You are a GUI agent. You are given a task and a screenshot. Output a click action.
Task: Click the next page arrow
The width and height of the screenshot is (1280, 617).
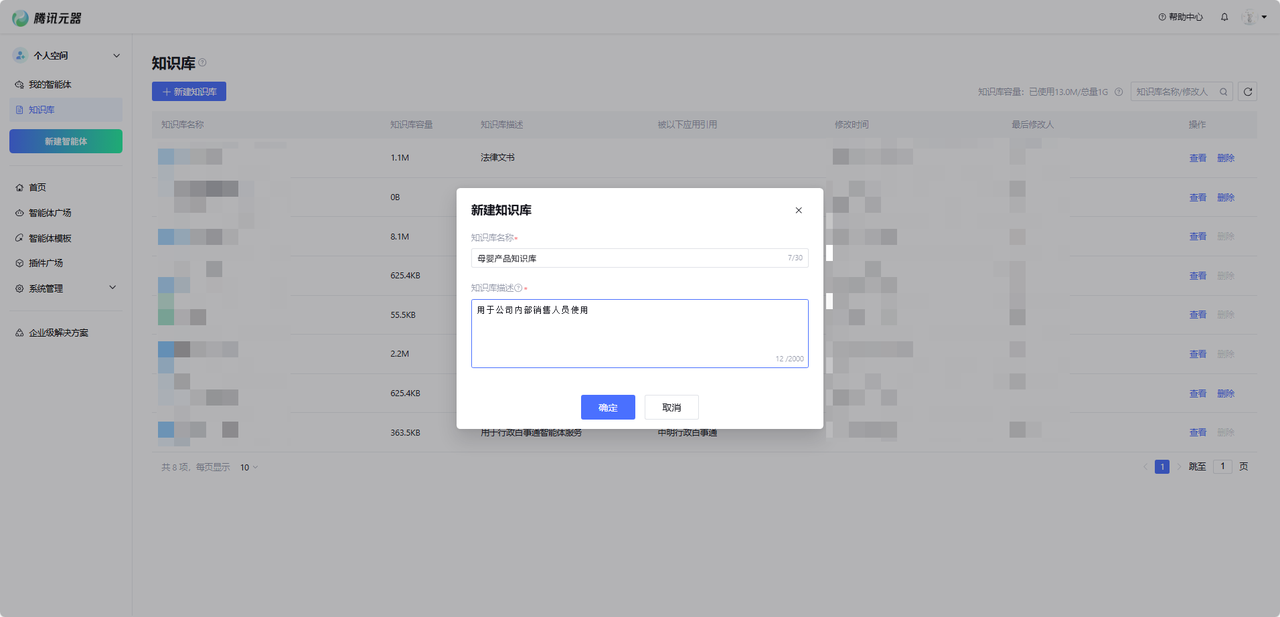[x=1179, y=467]
